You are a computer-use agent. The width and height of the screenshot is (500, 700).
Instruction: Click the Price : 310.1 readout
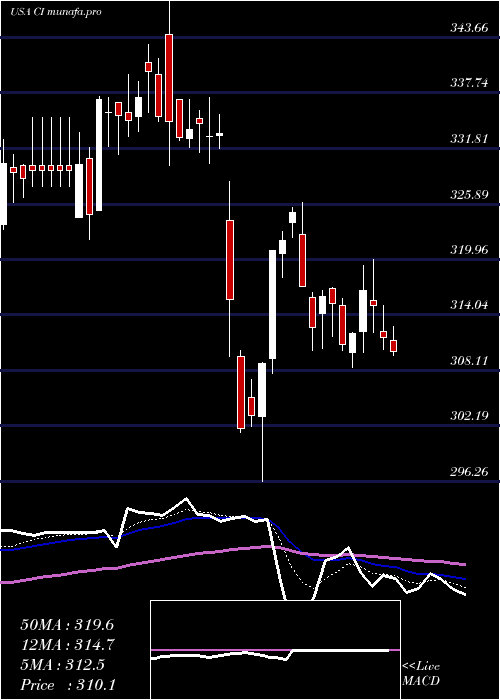coord(68,685)
